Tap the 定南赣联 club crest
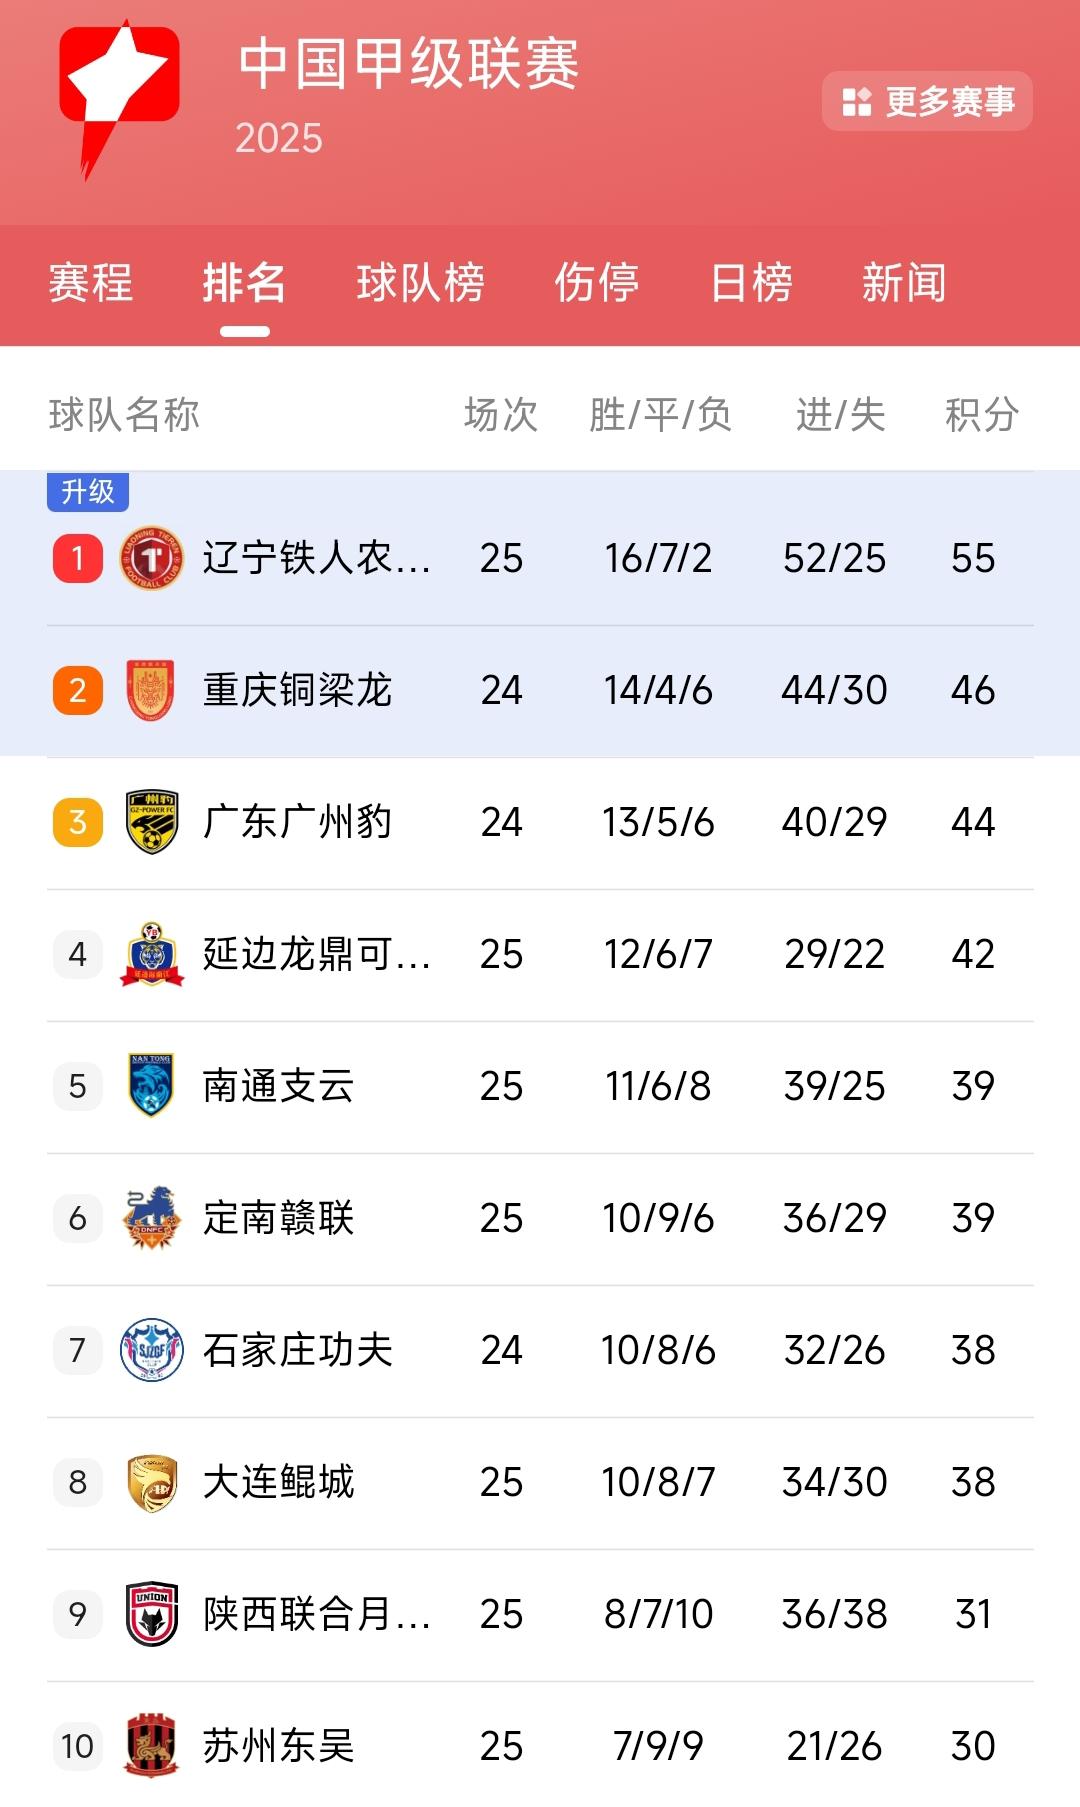This screenshot has width=1080, height=1807. (x=152, y=1218)
